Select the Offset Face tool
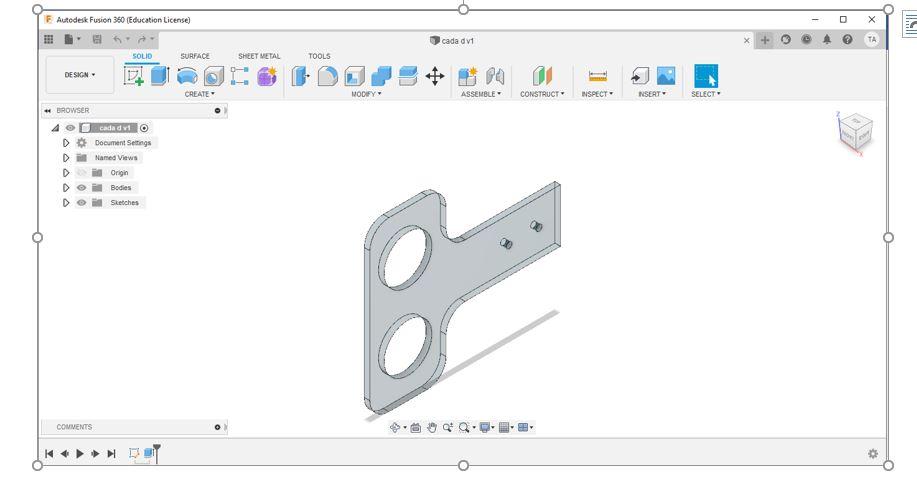The height and width of the screenshot is (480, 917). click(408, 76)
